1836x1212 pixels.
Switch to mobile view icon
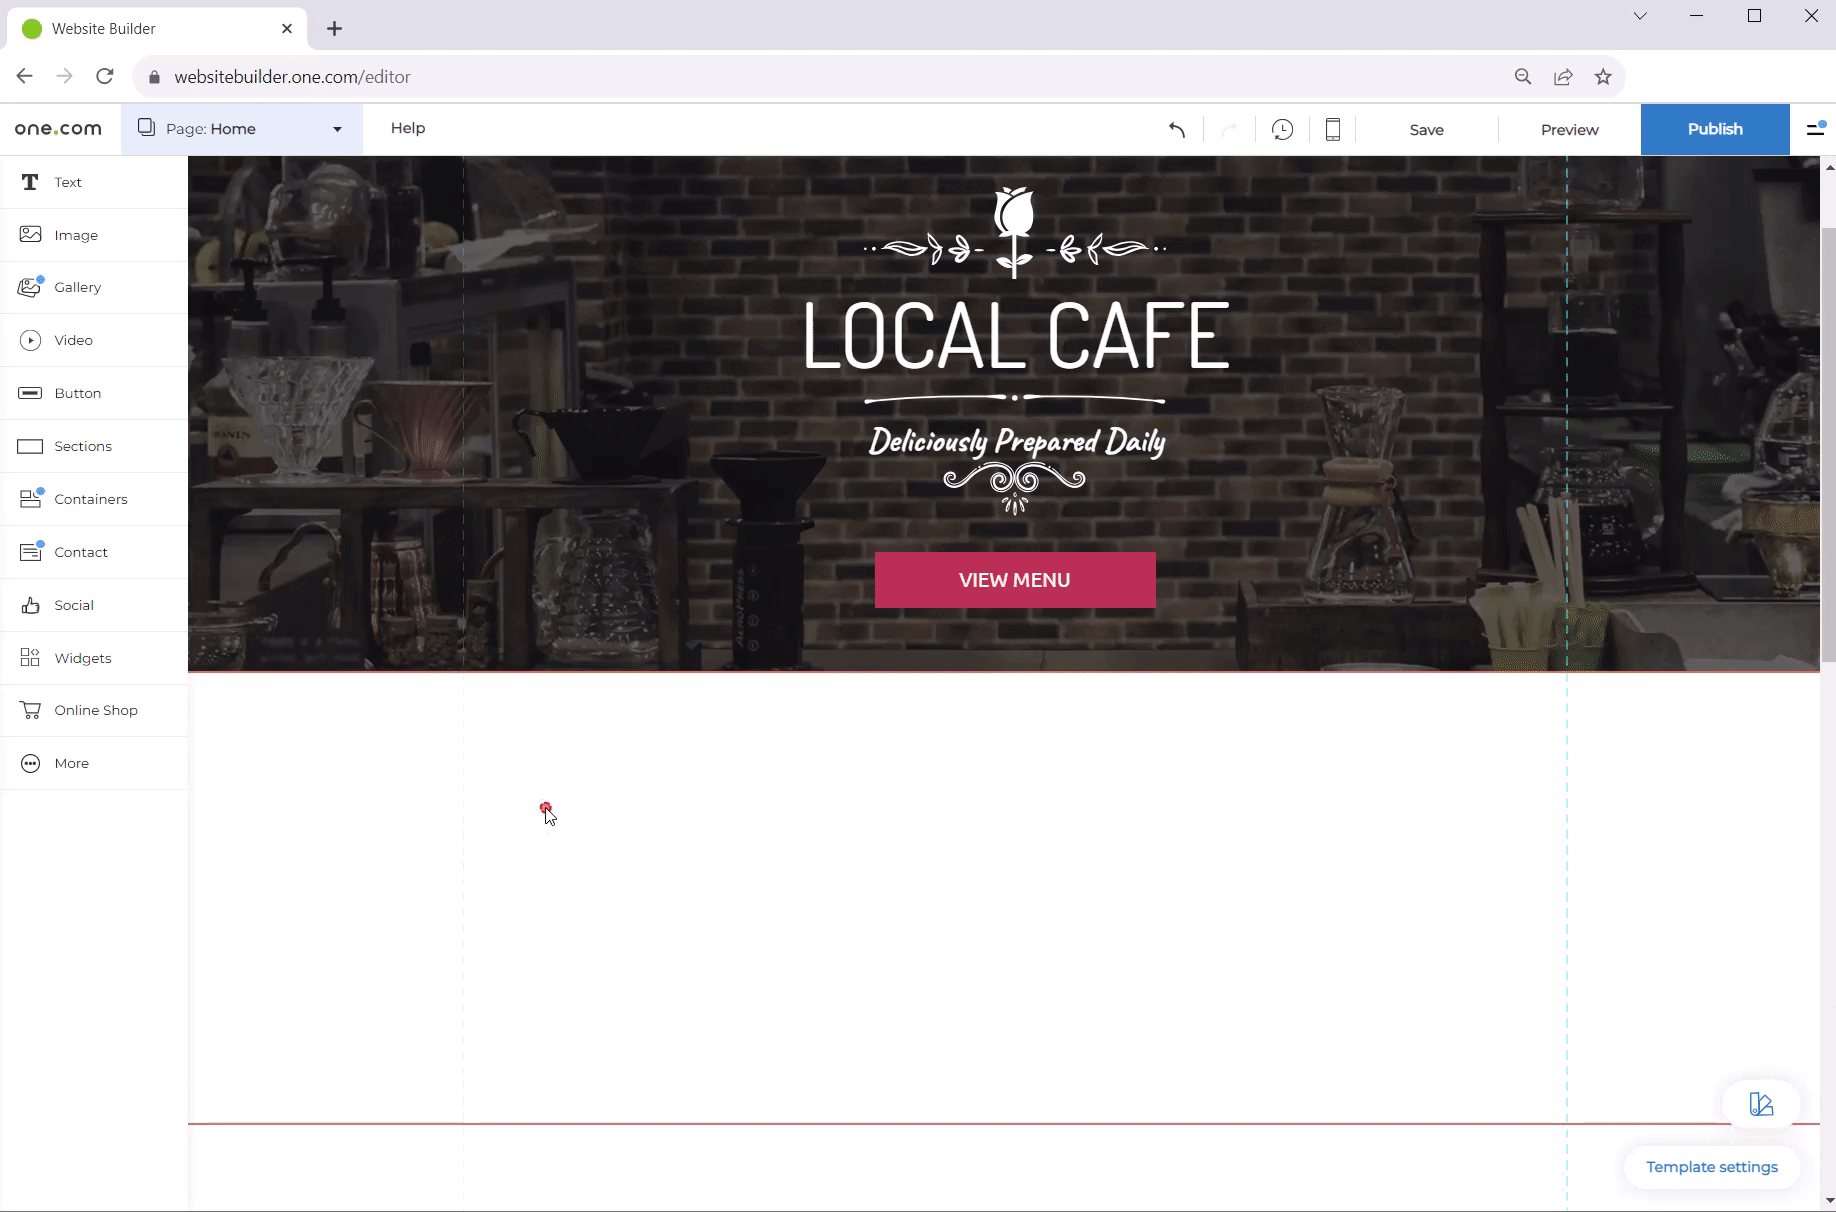pyautogui.click(x=1332, y=130)
